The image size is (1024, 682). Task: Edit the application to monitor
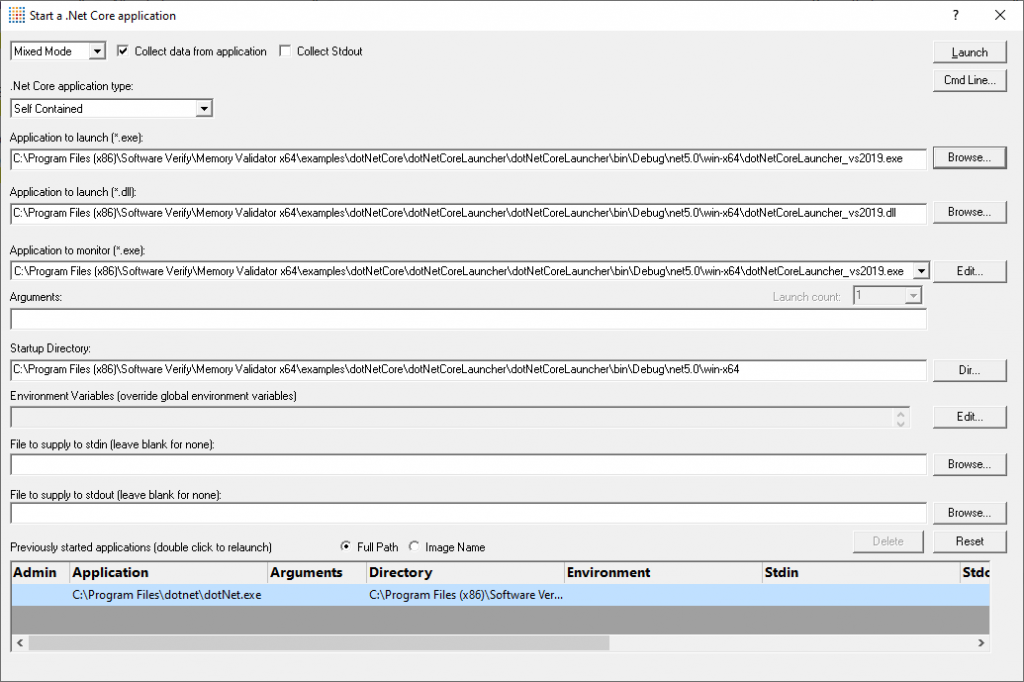pyautogui.click(x=969, y=271)
